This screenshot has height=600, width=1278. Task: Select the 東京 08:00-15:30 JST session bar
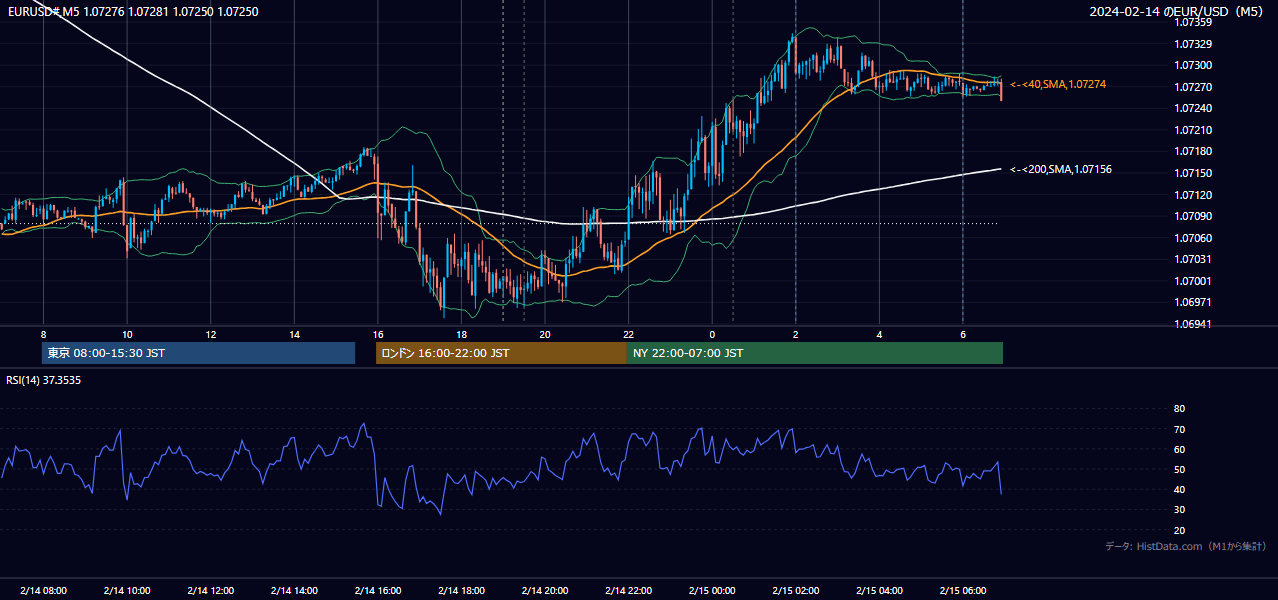click(199, 353)
